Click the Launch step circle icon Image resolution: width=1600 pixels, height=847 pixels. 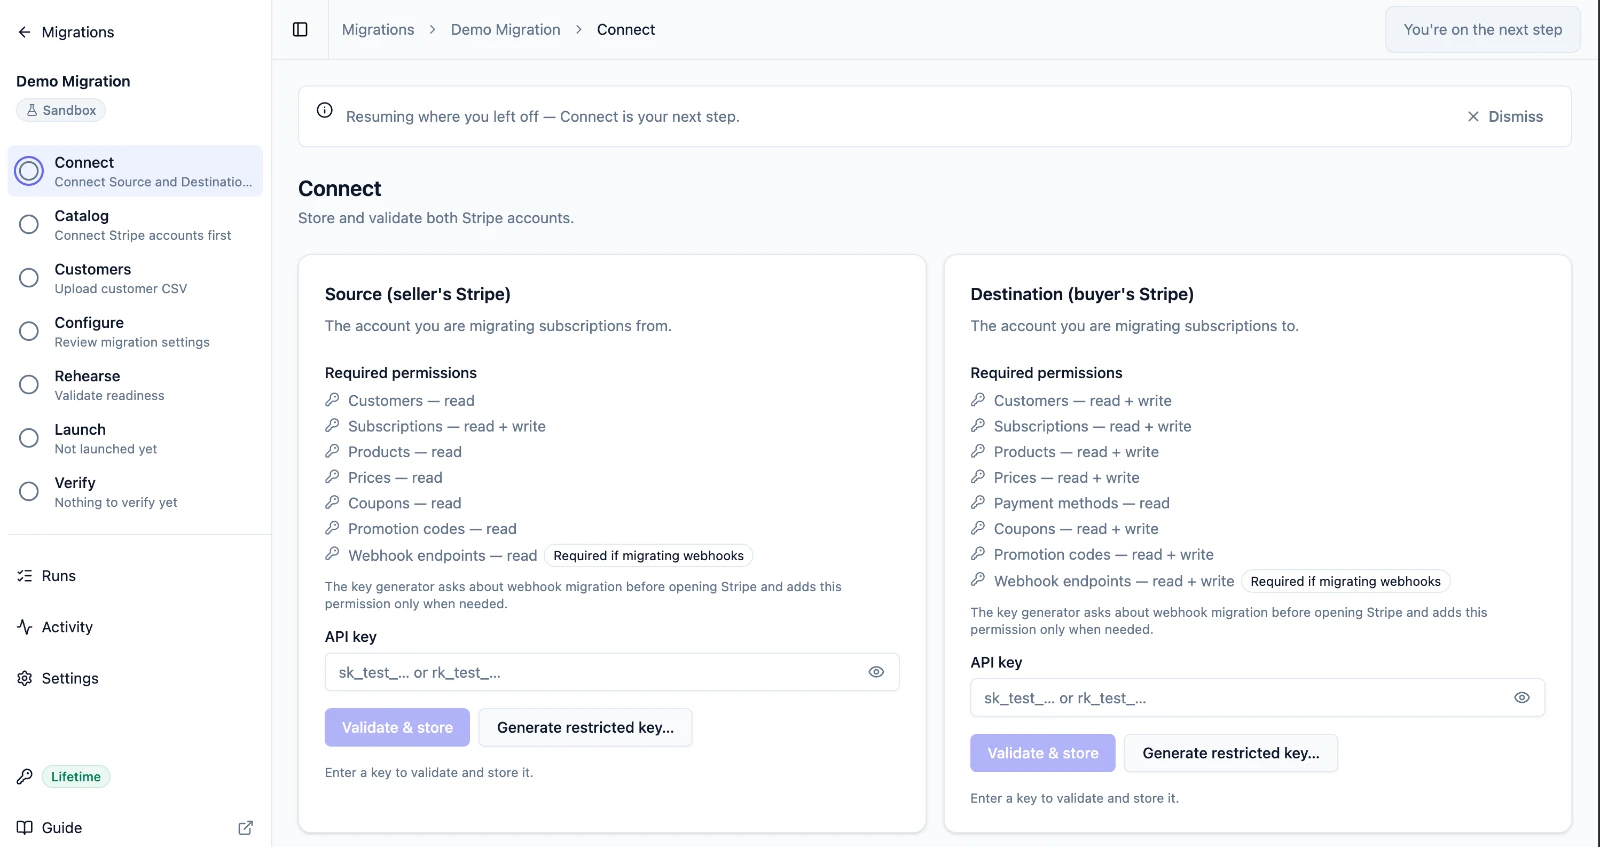click(x=29, y=438)
